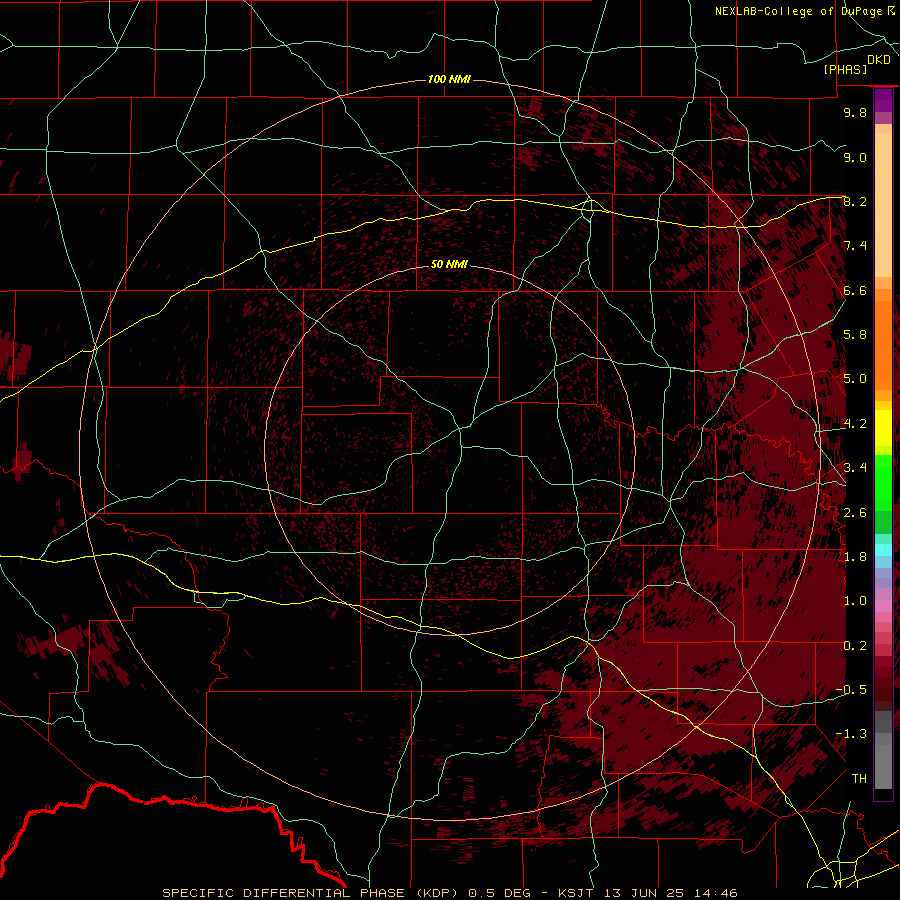This screenshot has height=900, width=900.
Task: Click the 2.6 value on the color scale
Action: click(x=855, y=513)
